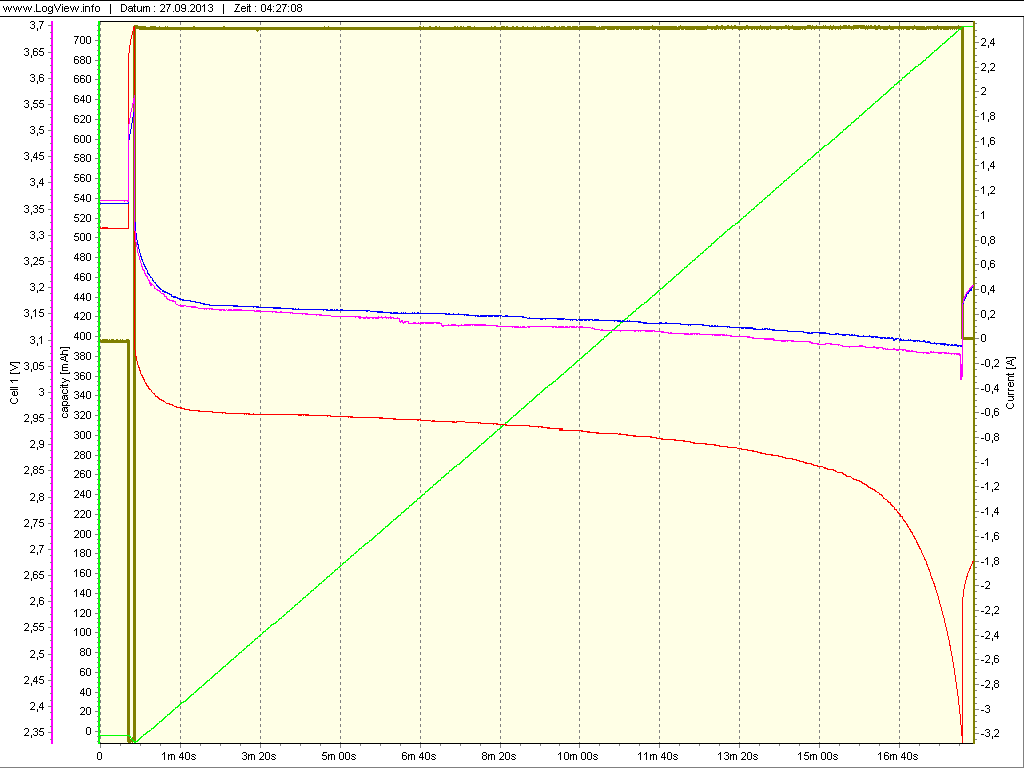The width and height of the screenshot is (1024, 768).
Task: Click the '500' capacity axis value
Action: coord(82,238)
